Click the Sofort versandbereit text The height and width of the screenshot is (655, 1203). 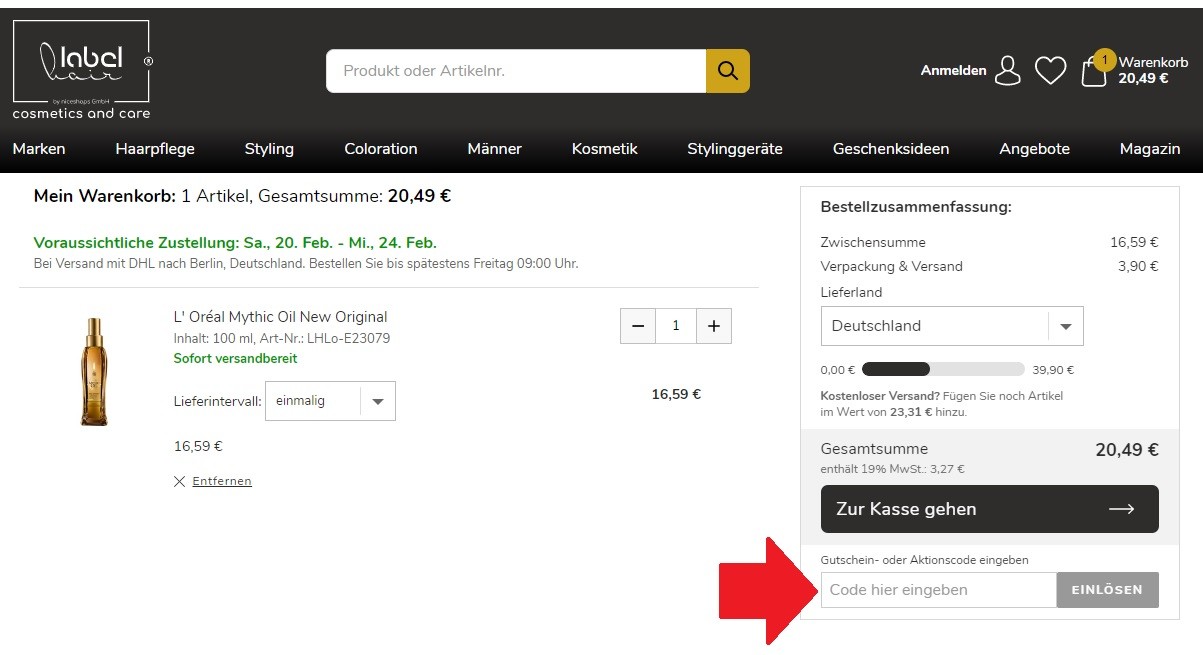(x=235, y=358)
